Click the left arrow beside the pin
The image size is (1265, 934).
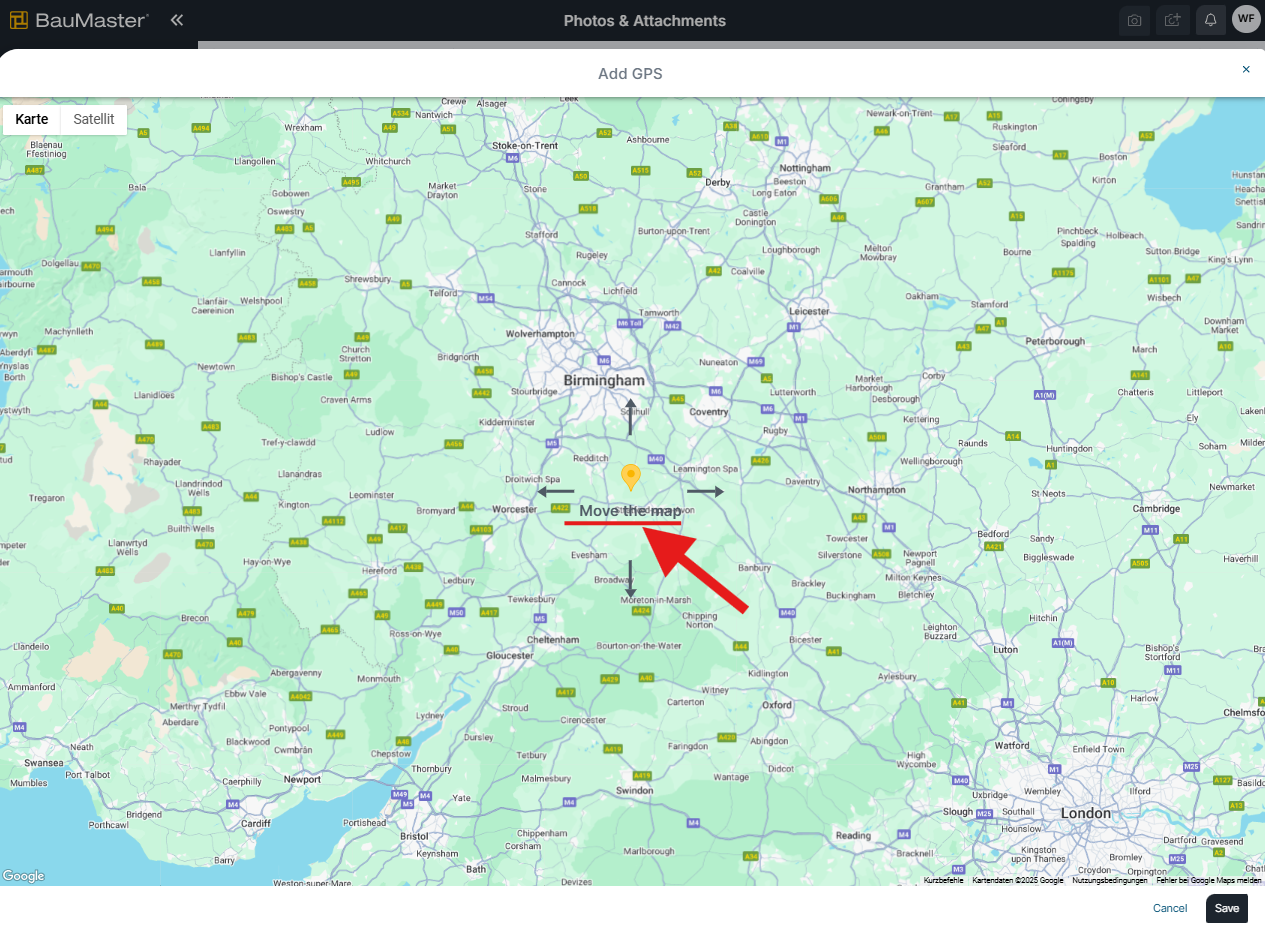point(556,491)
